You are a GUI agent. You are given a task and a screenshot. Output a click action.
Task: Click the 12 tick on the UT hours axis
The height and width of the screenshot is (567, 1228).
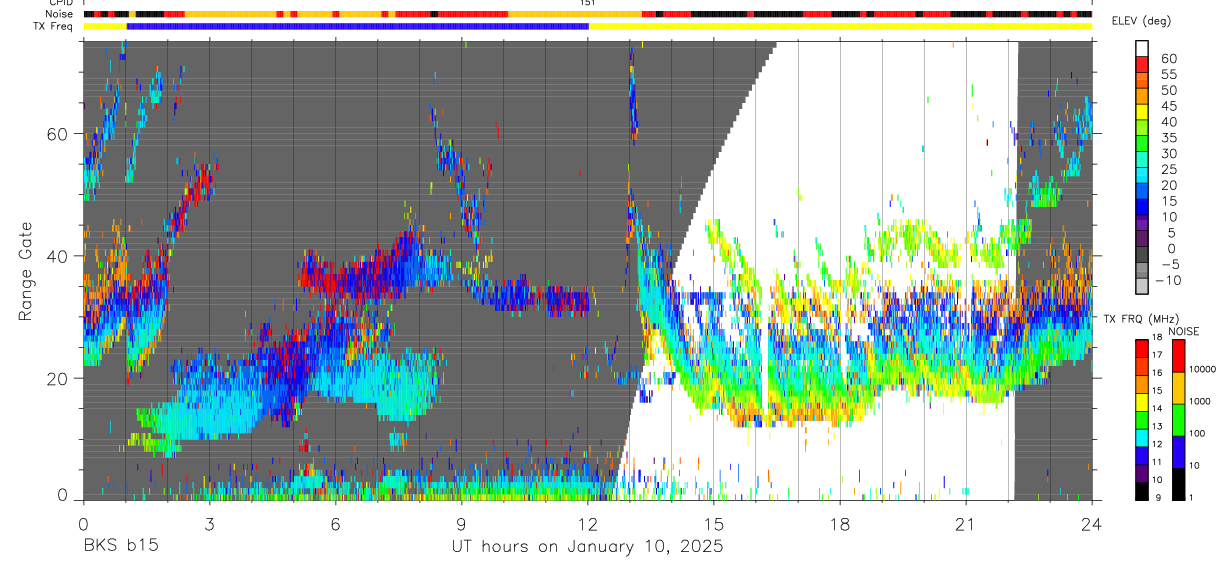(587, 523)
